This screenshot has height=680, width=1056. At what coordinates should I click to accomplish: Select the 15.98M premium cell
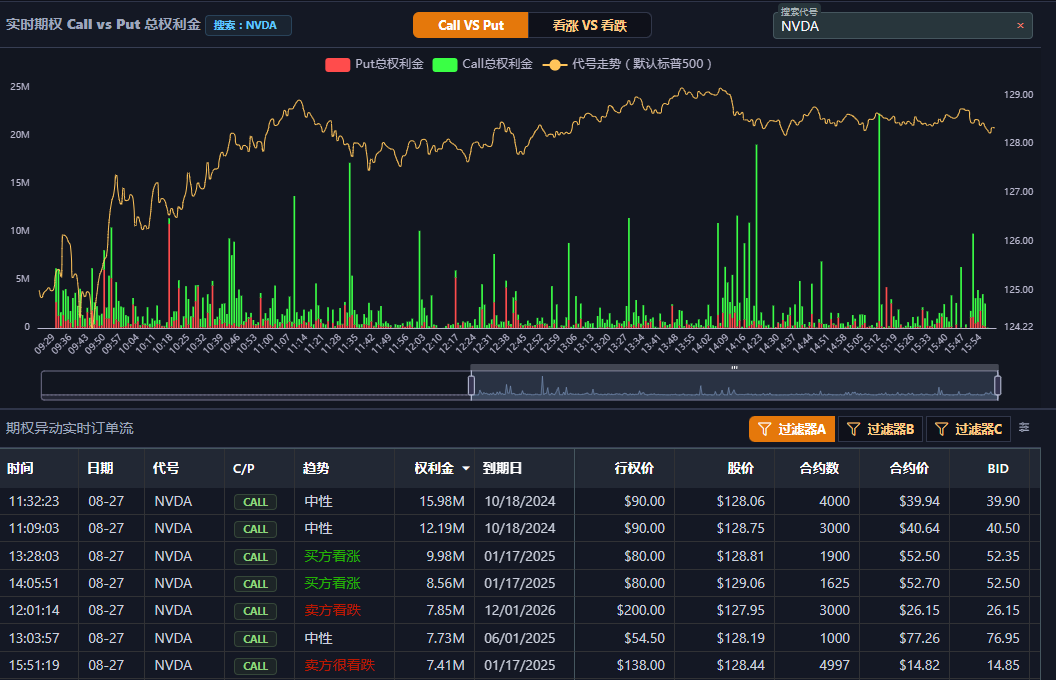[442, 502]
